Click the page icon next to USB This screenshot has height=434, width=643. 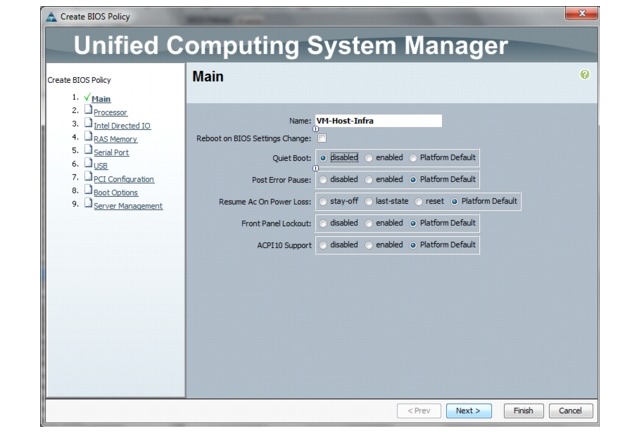pyautogui.click(x=88, y=163)
